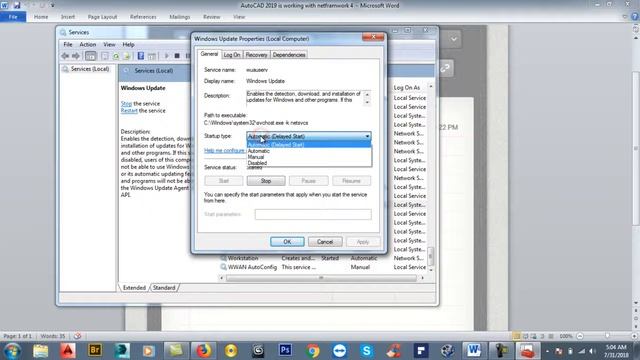Launch Photoshop from the taskbar
The width and height of the screenshot is (640, 360).
pos(285,351)
